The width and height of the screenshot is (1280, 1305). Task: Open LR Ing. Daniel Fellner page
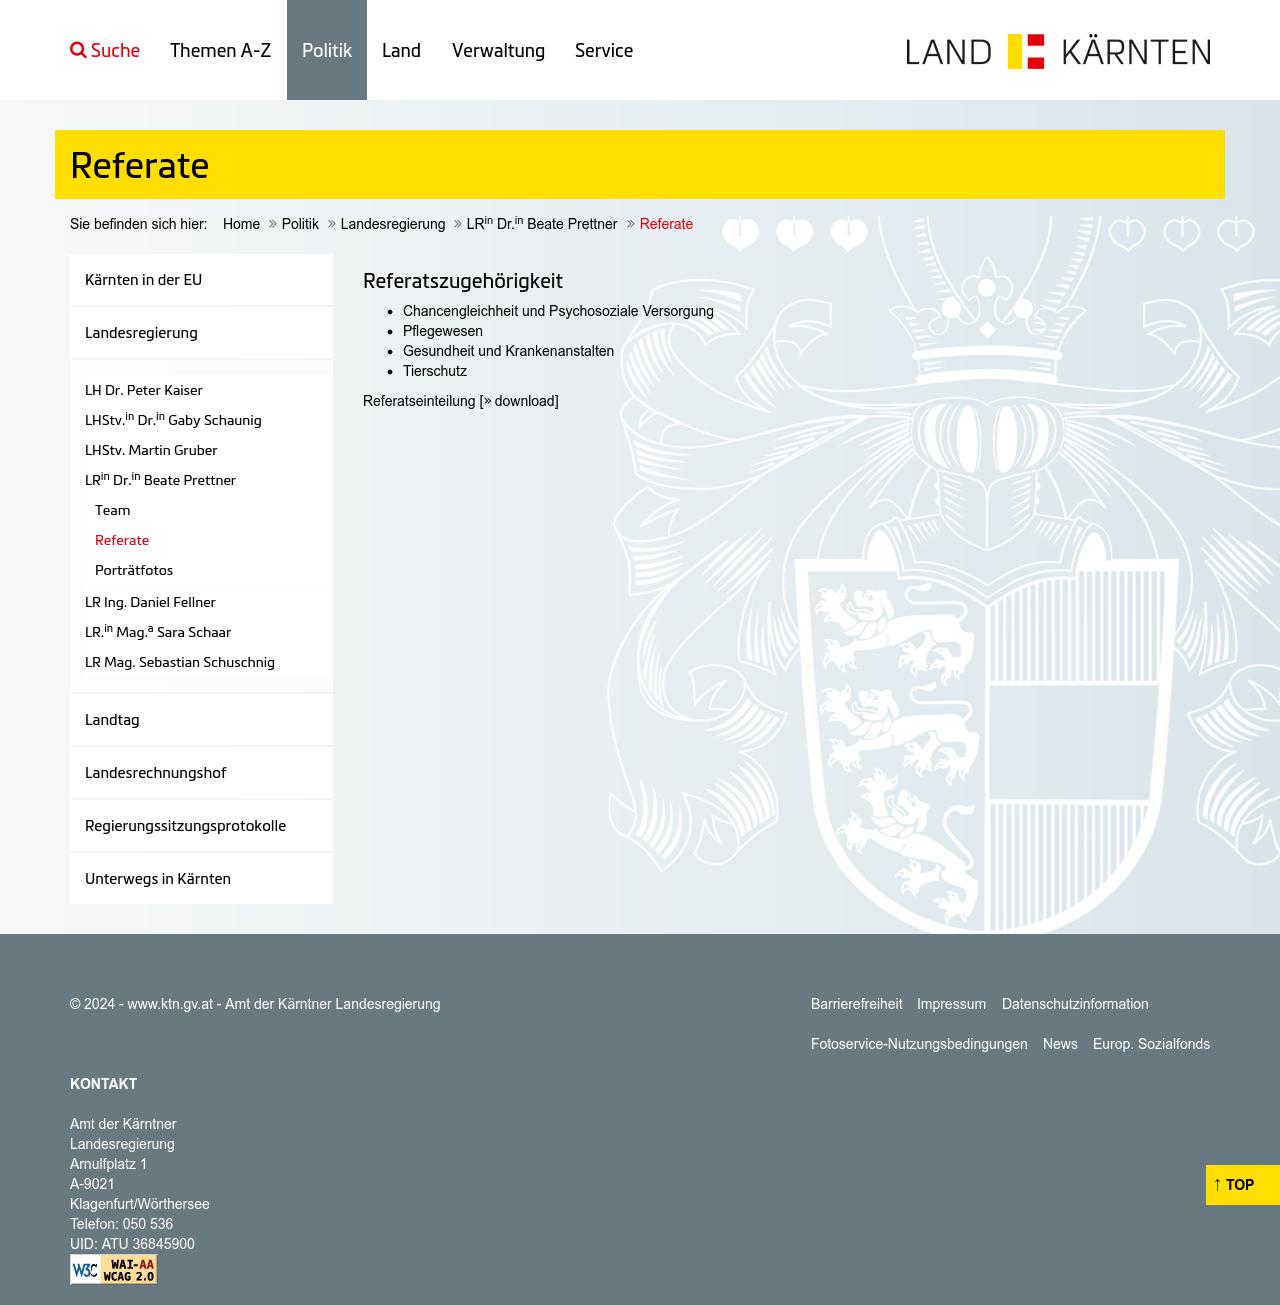click(150, 602)
